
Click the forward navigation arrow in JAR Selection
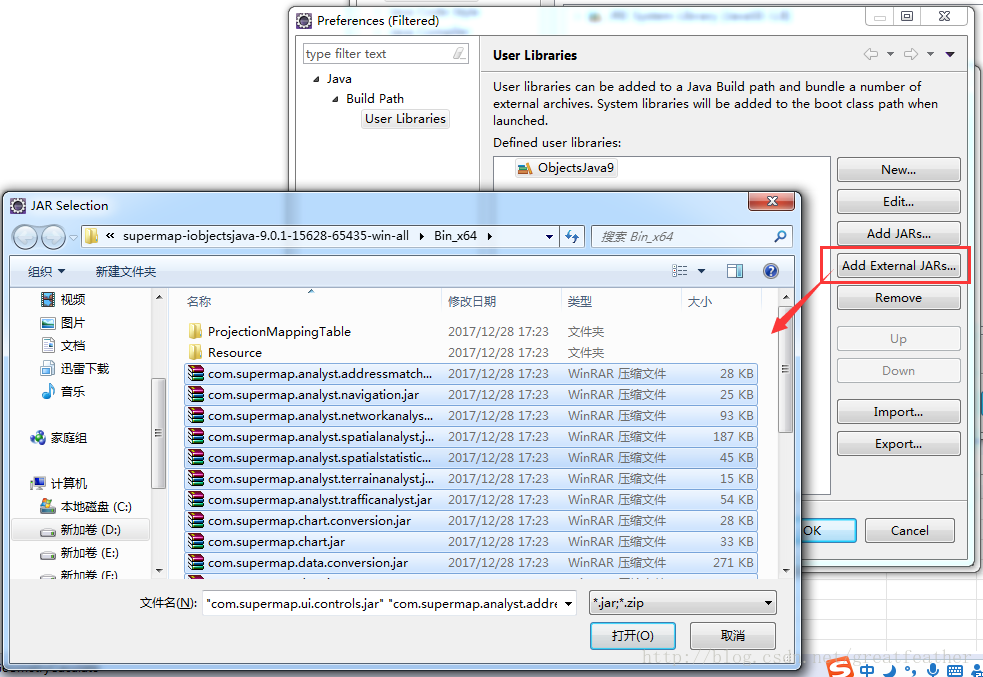[53, 237]
